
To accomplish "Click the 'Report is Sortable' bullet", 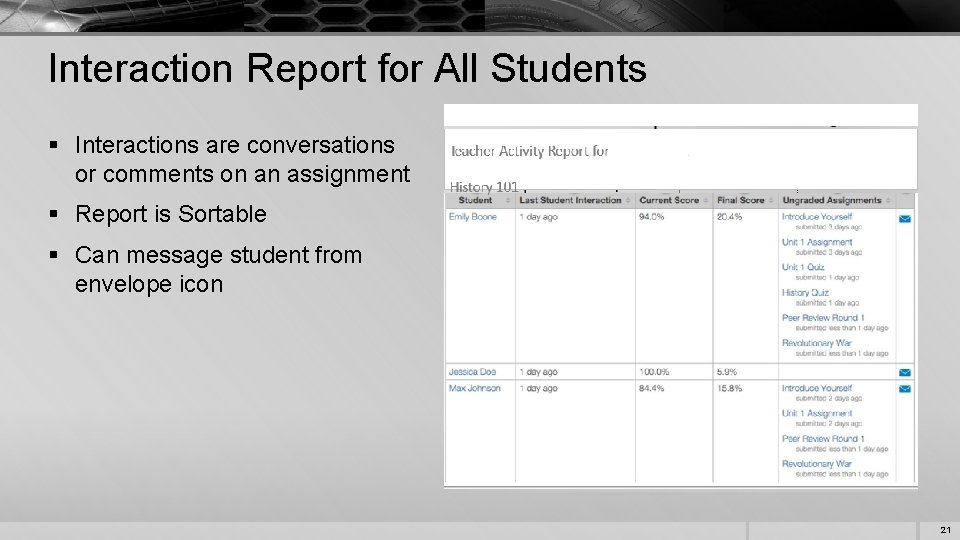I will (171, 214).
